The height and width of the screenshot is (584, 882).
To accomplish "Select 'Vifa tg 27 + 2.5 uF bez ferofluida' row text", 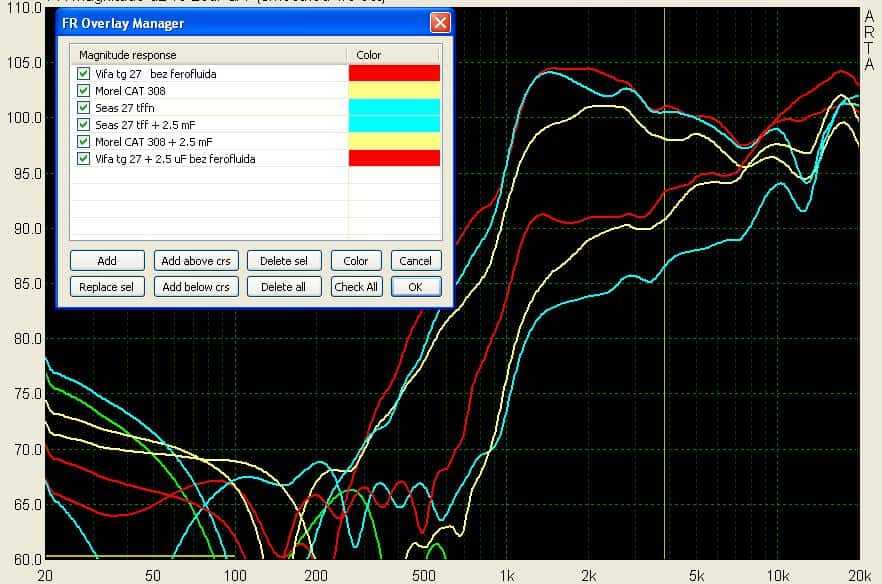I will (x=175, y=159).
